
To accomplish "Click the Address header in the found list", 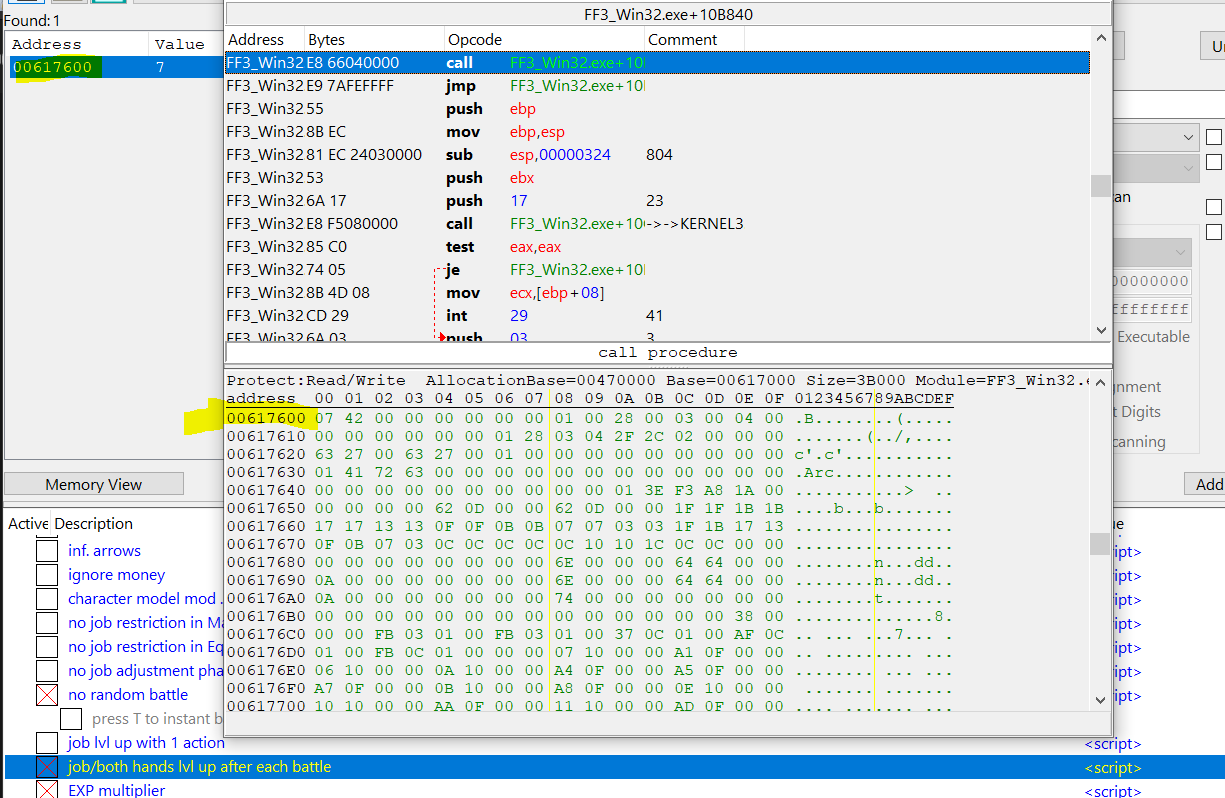I will [x=78, y=44].
